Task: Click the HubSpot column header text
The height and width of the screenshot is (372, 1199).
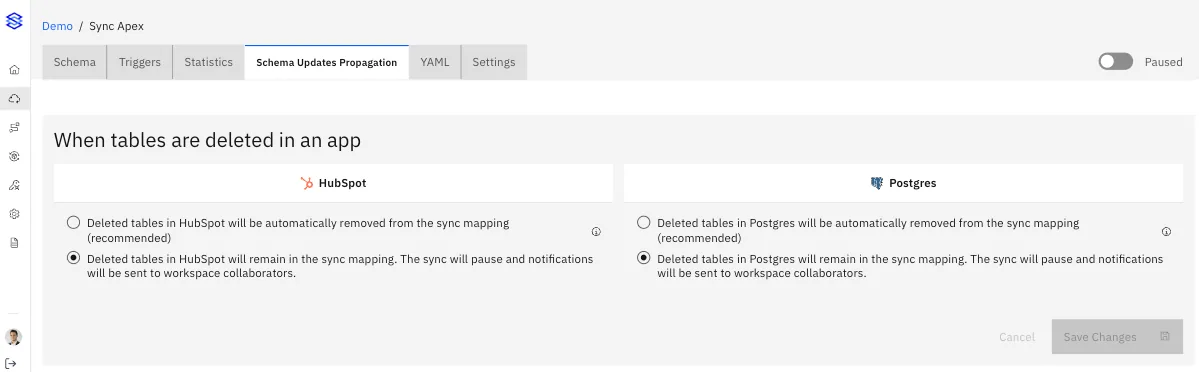Action: click(x=342, y=184)
